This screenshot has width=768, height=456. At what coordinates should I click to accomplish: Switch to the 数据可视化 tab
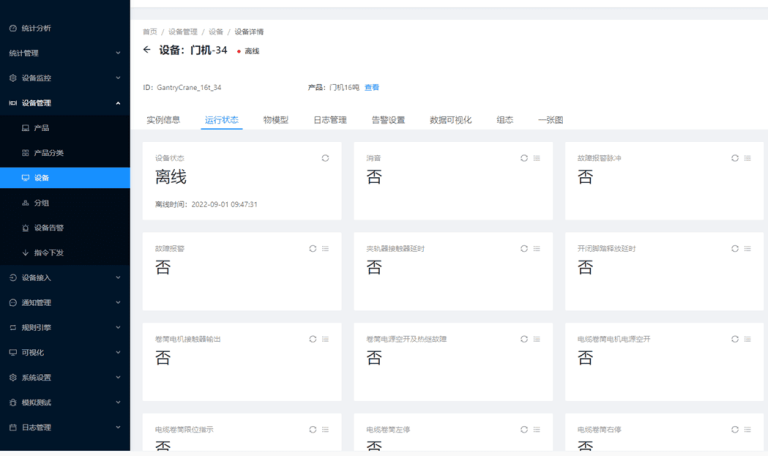pyautogui.click(x=450, y=120)
